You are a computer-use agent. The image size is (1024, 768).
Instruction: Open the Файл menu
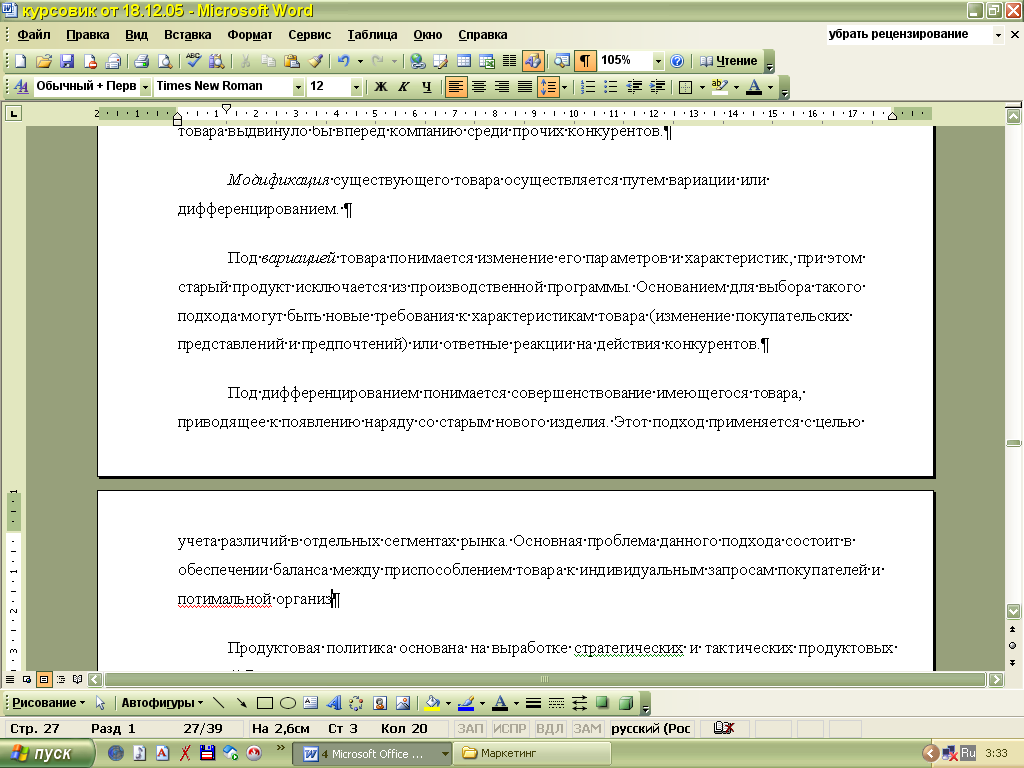tap(34, 35)
